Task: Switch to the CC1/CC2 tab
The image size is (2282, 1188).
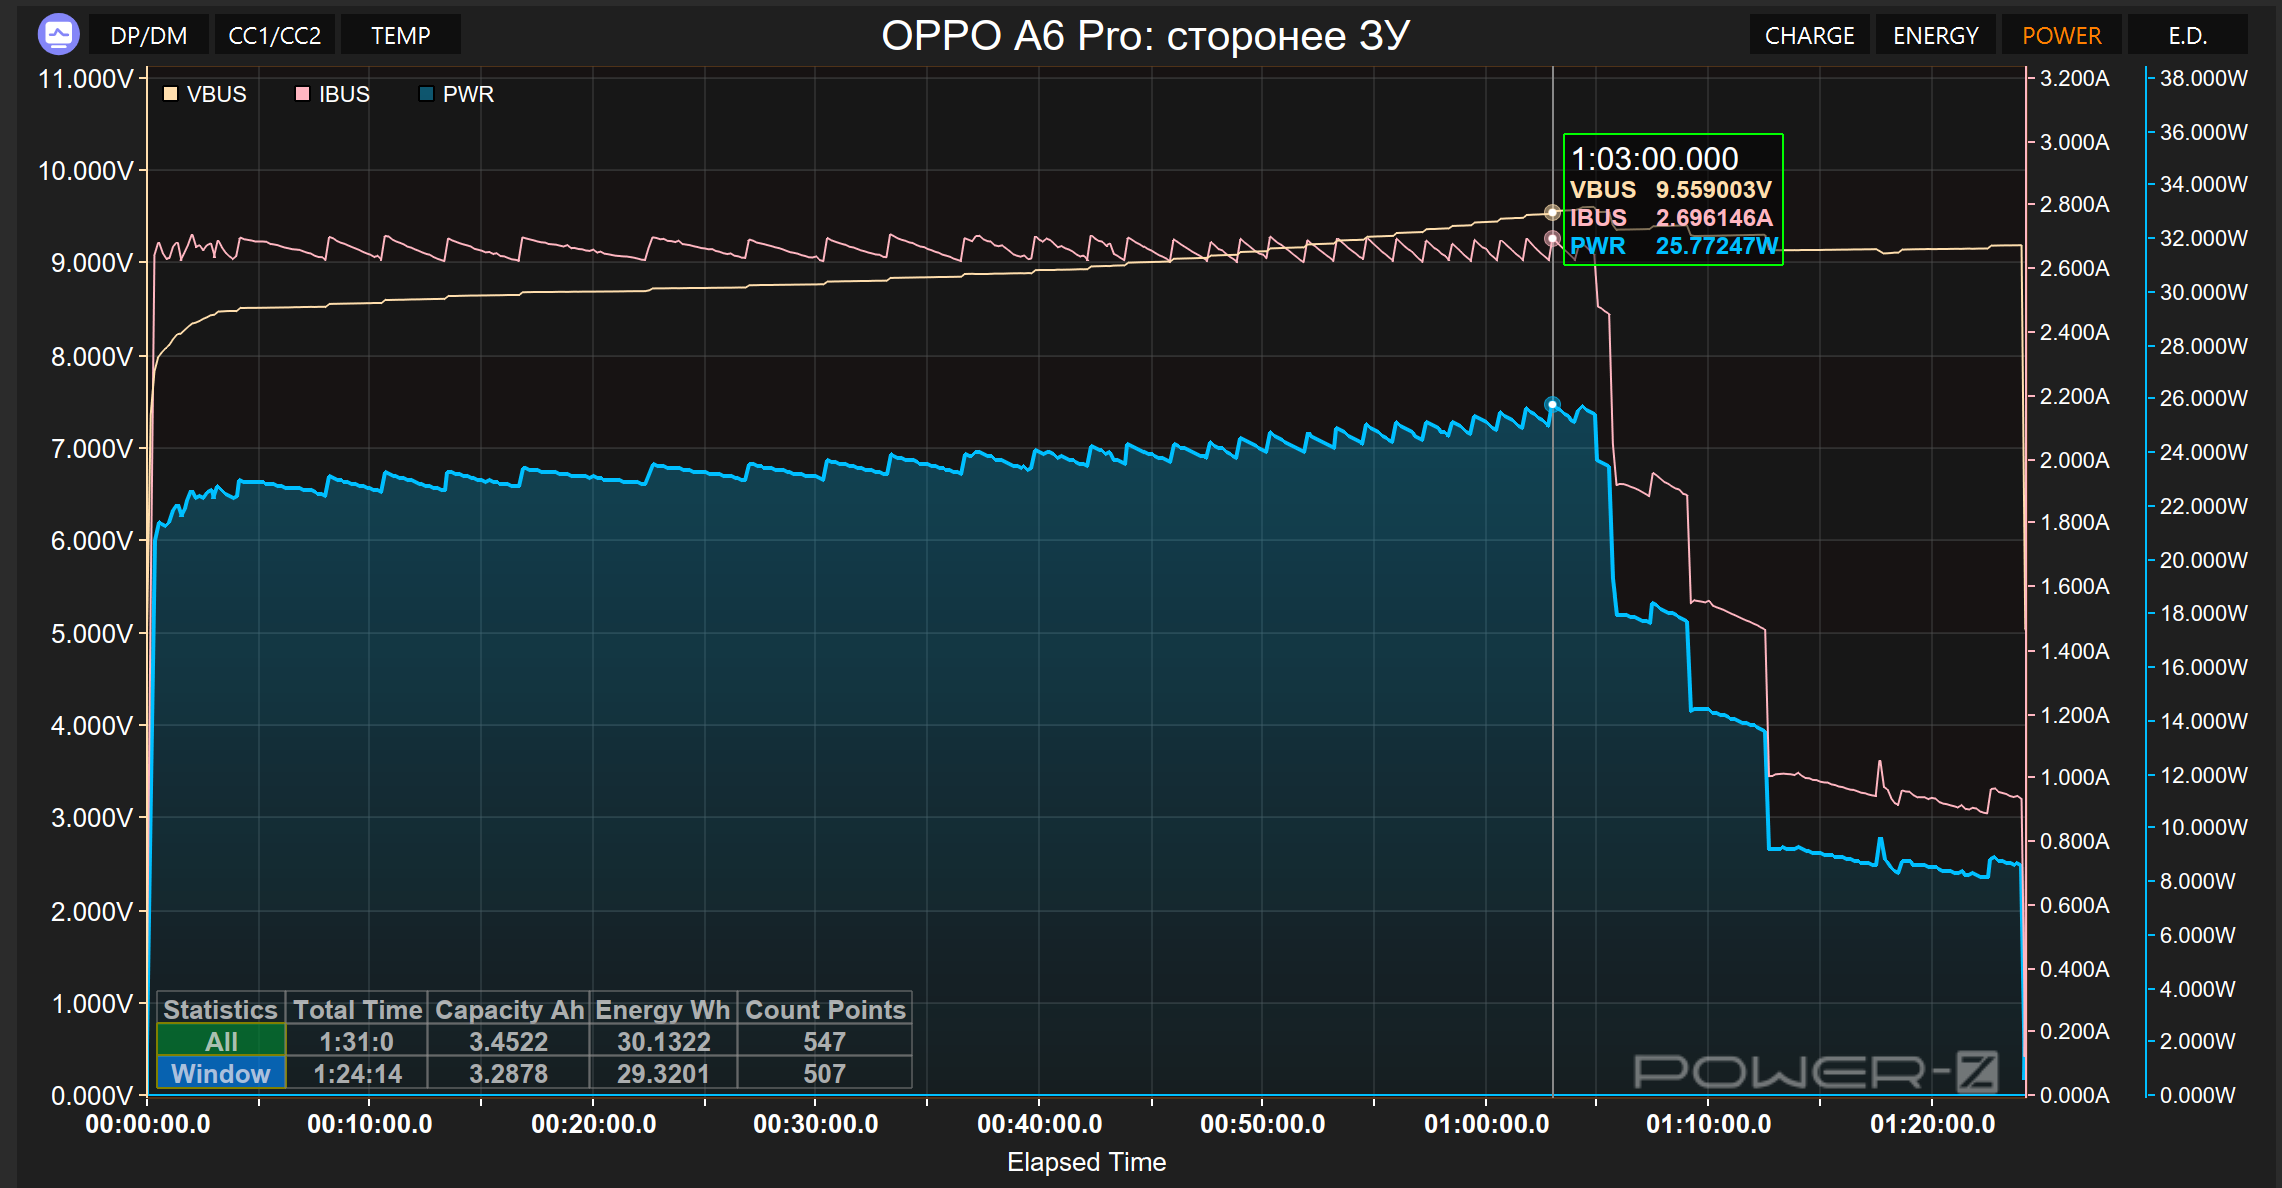Action: (x=274, y=35)
